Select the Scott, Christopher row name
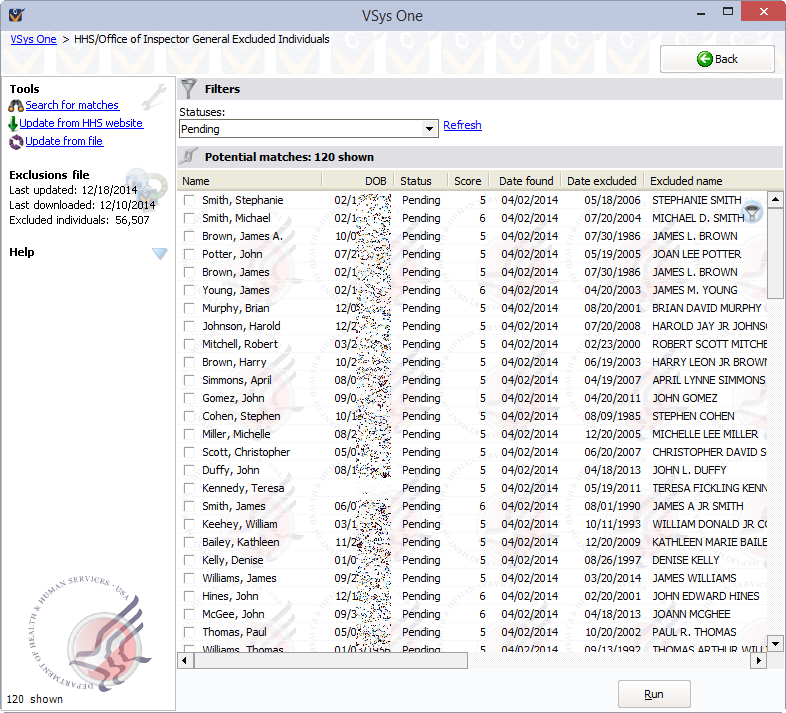786x713 pixels. (x=246, y=452)
